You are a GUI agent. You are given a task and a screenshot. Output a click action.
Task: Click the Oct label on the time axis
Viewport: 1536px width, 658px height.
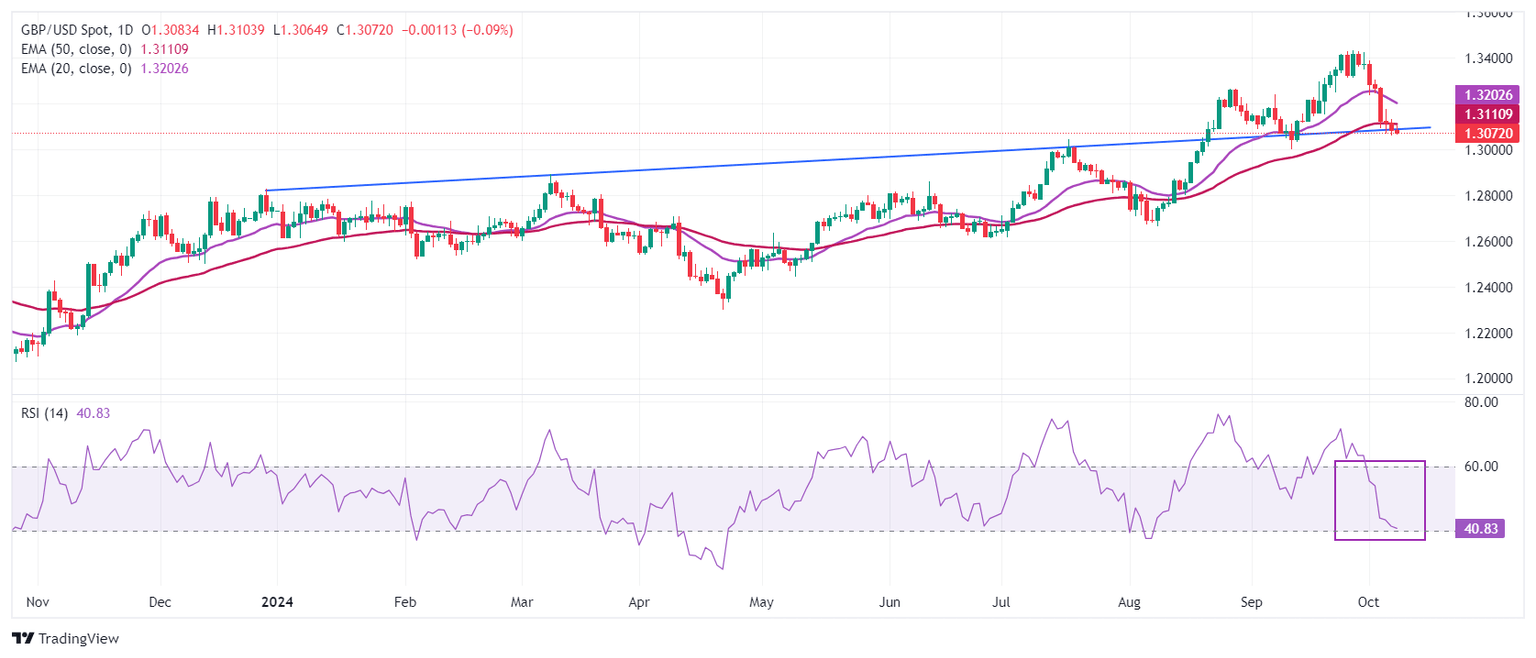click(1368, 602)
